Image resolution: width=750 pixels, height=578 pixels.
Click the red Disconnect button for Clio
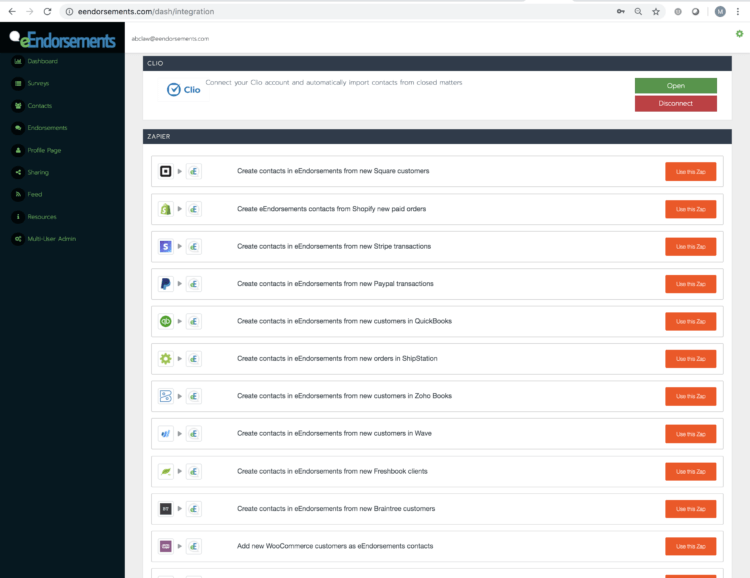click(x=675, y=103)
